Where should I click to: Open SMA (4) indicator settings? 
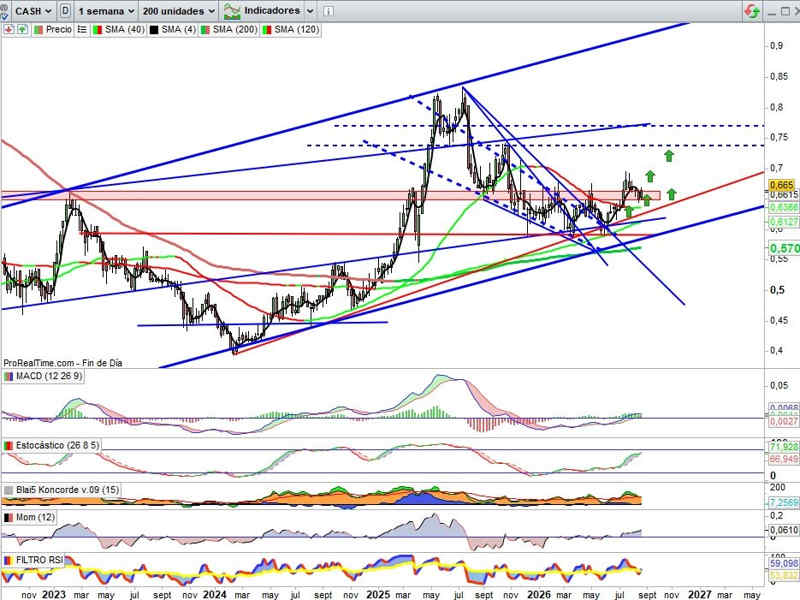(179, 30)
